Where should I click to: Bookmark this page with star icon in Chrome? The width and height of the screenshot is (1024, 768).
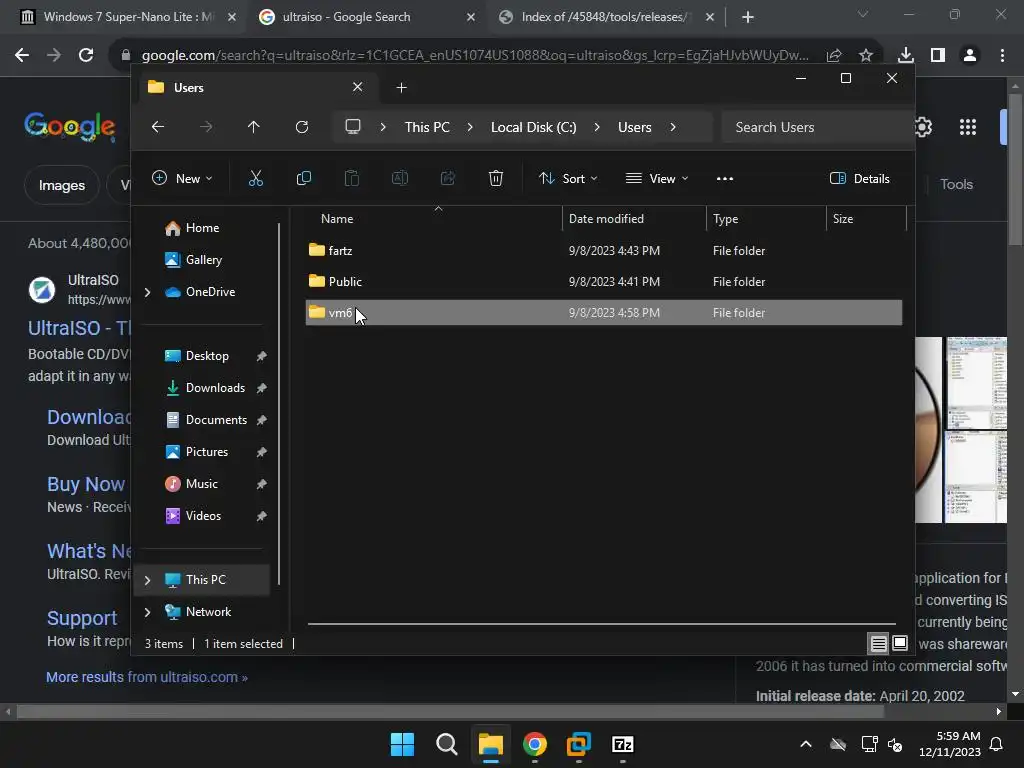(866, 56)
